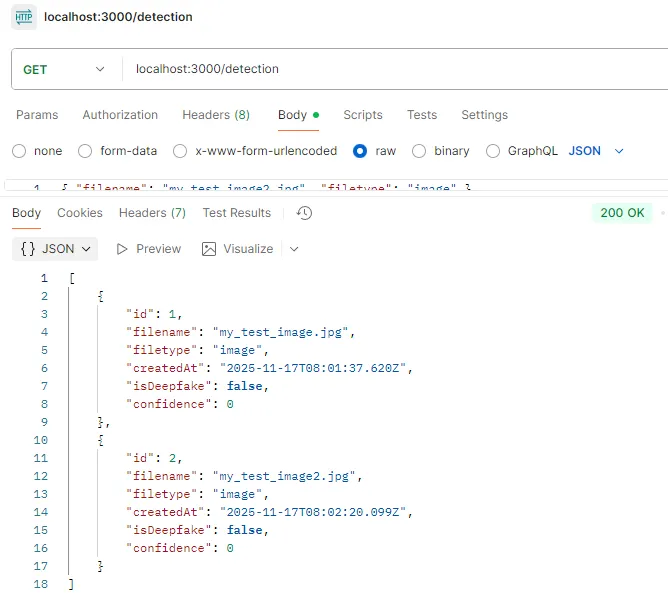
Task: Click the request URL input field
Action: 390,69
